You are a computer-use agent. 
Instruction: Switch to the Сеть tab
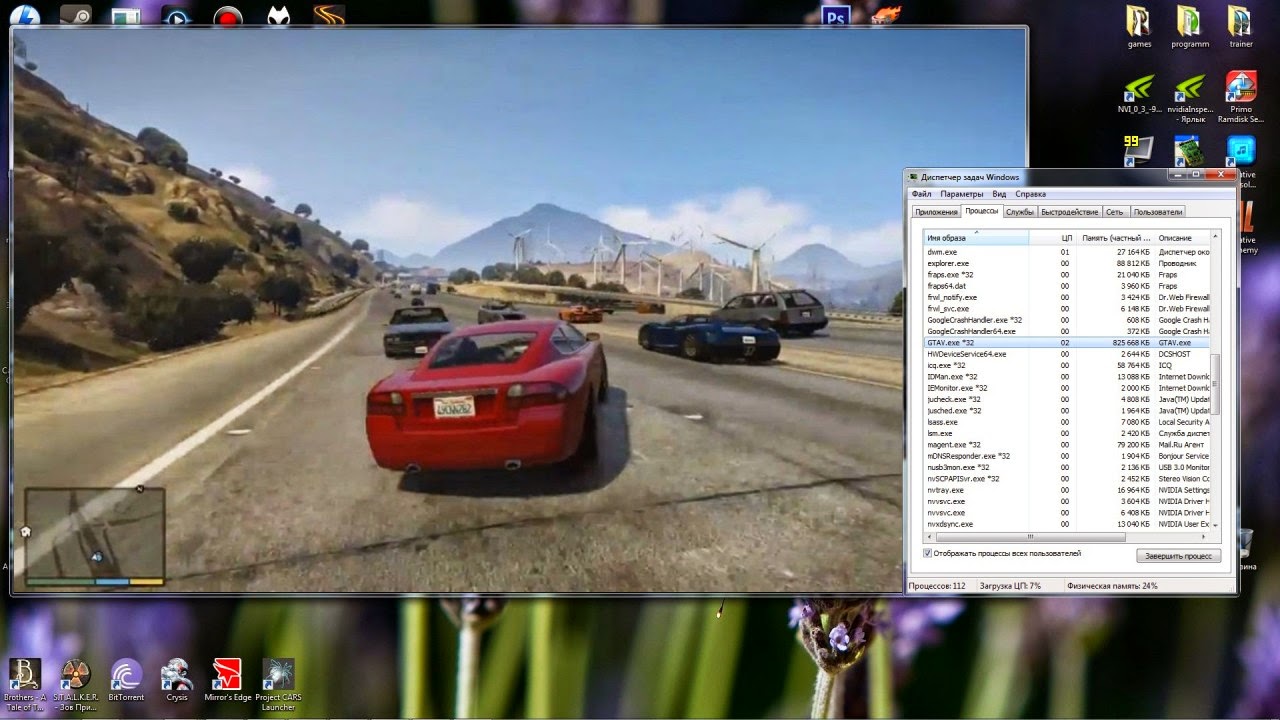(x=1114, y=212)
